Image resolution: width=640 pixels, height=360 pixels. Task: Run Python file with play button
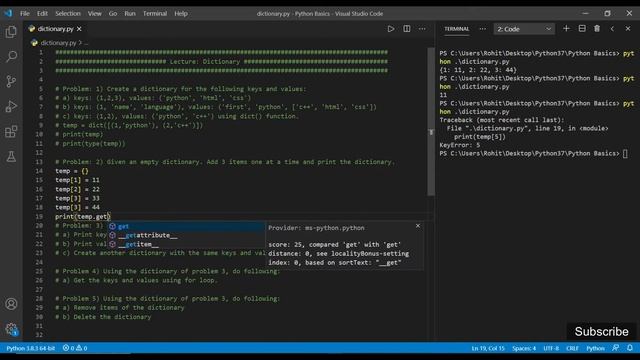pos(391,29)
